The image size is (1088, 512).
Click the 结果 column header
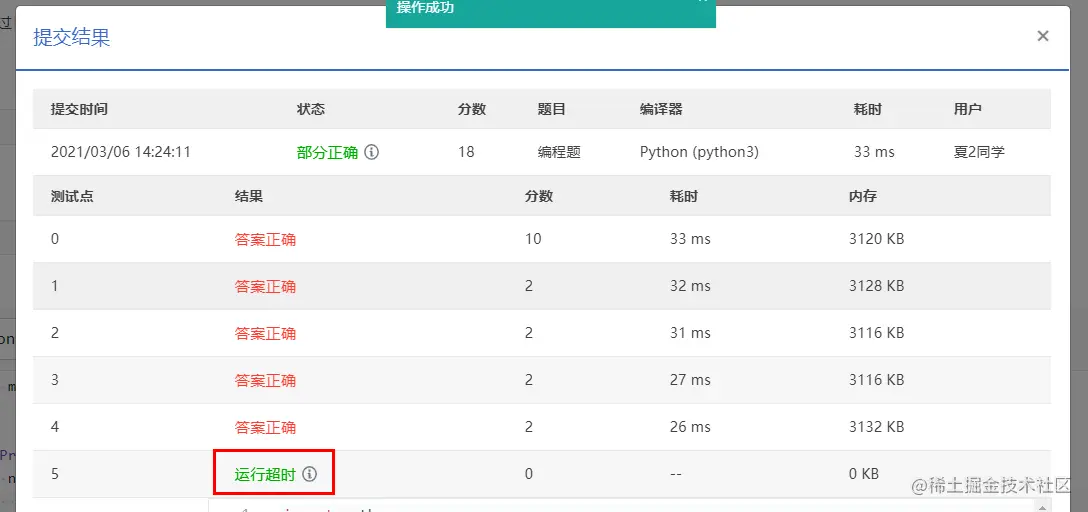point(249,196)
